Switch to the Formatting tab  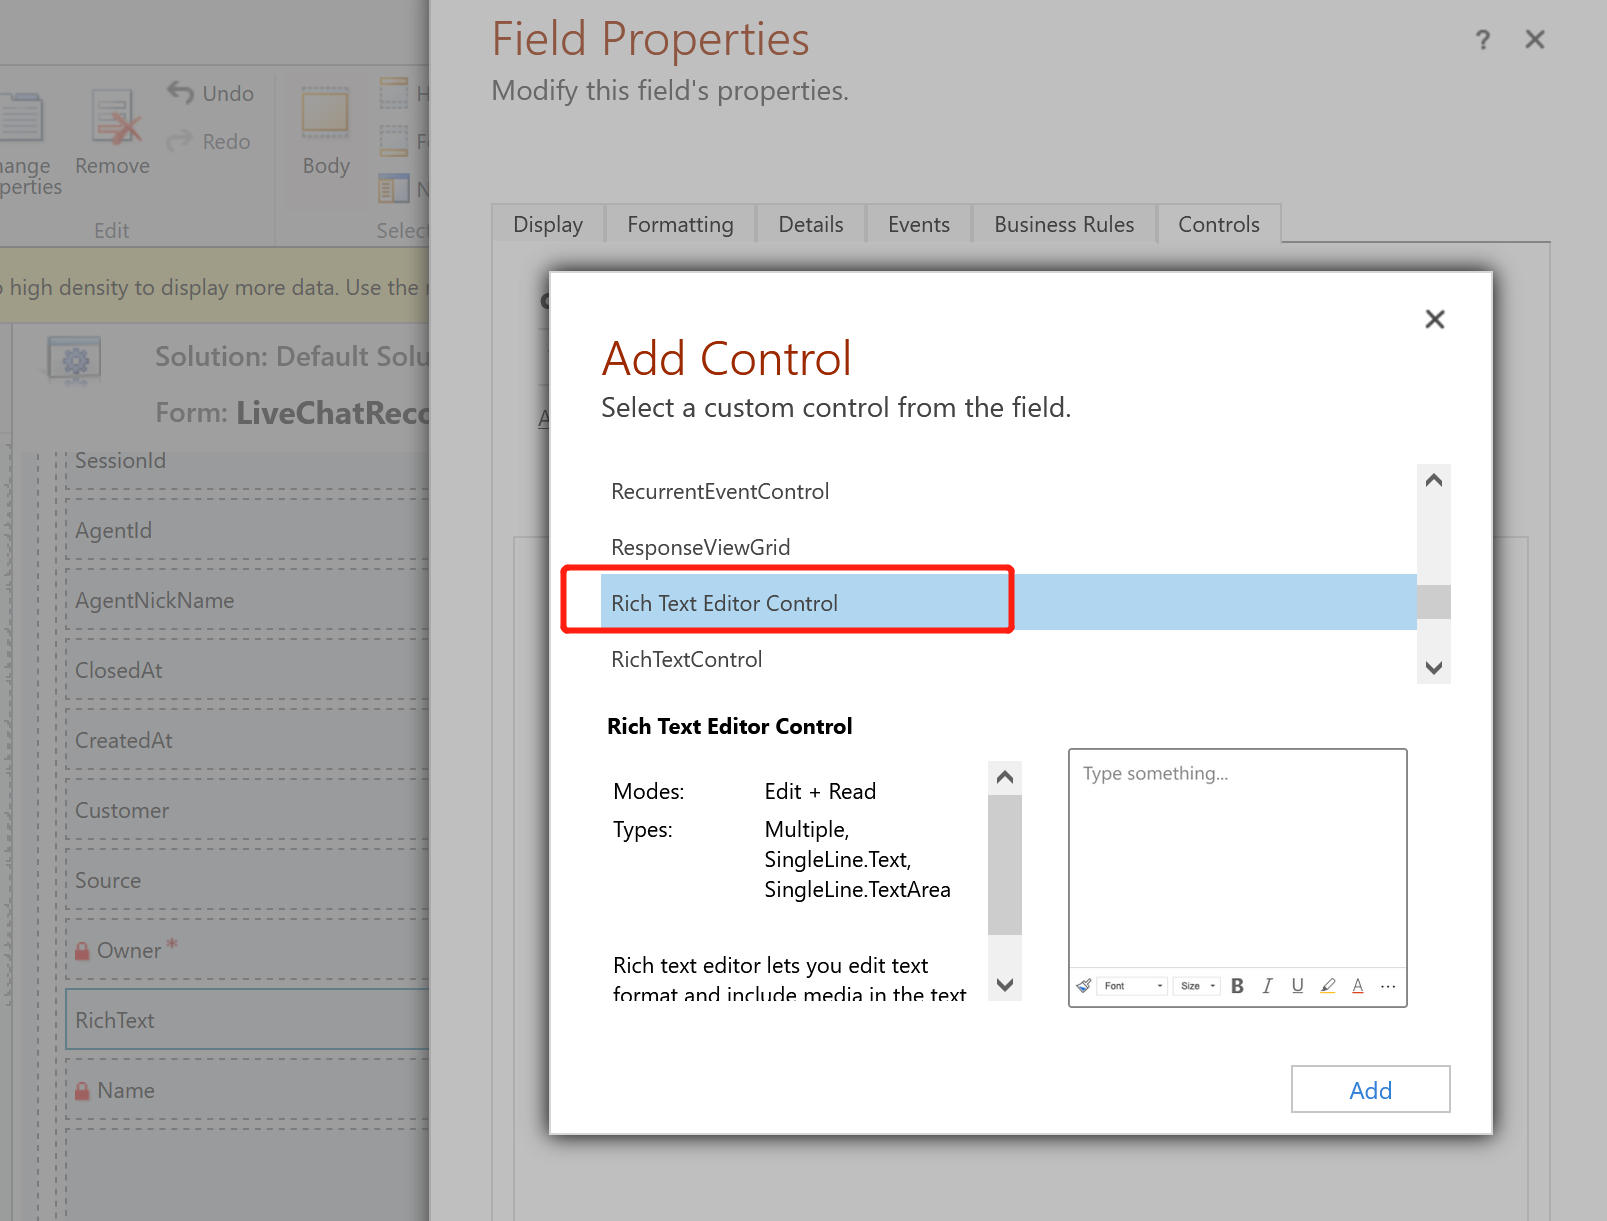[680, 224]
